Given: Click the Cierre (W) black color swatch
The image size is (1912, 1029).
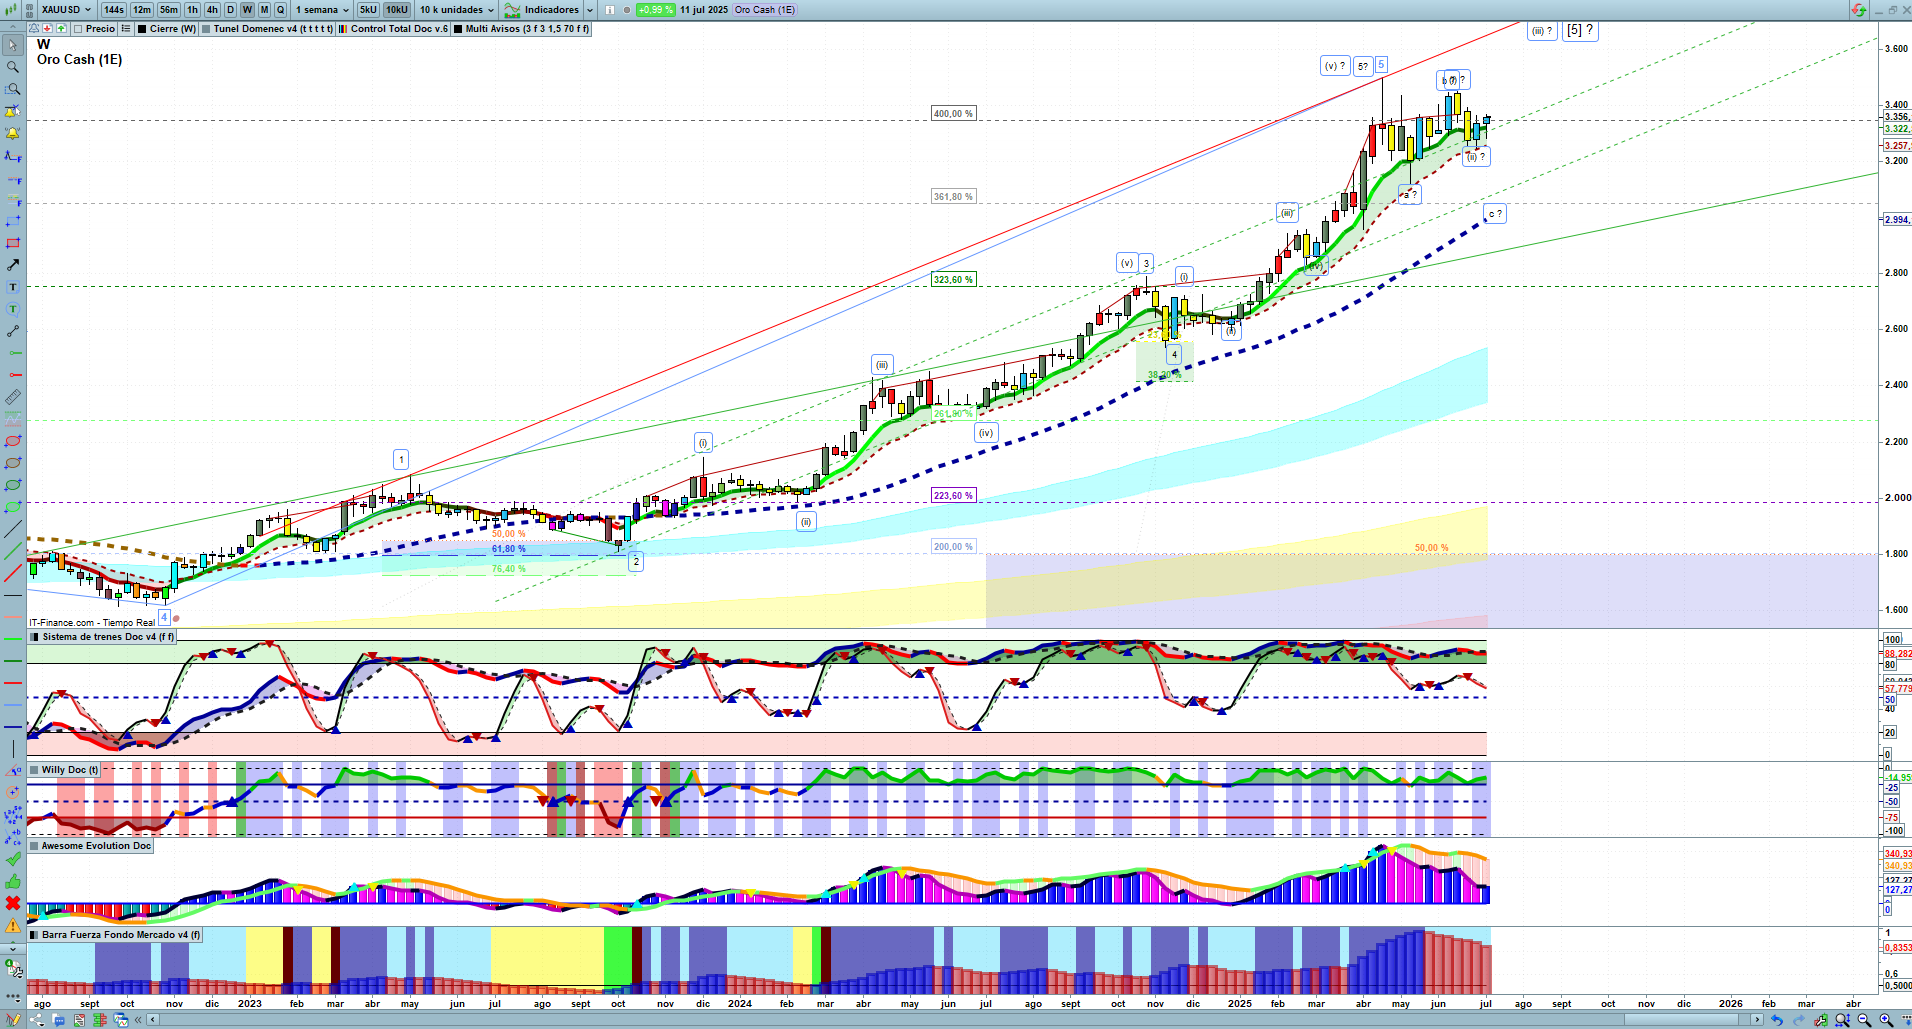Looking at the screenshot, I should pos(143,29).
